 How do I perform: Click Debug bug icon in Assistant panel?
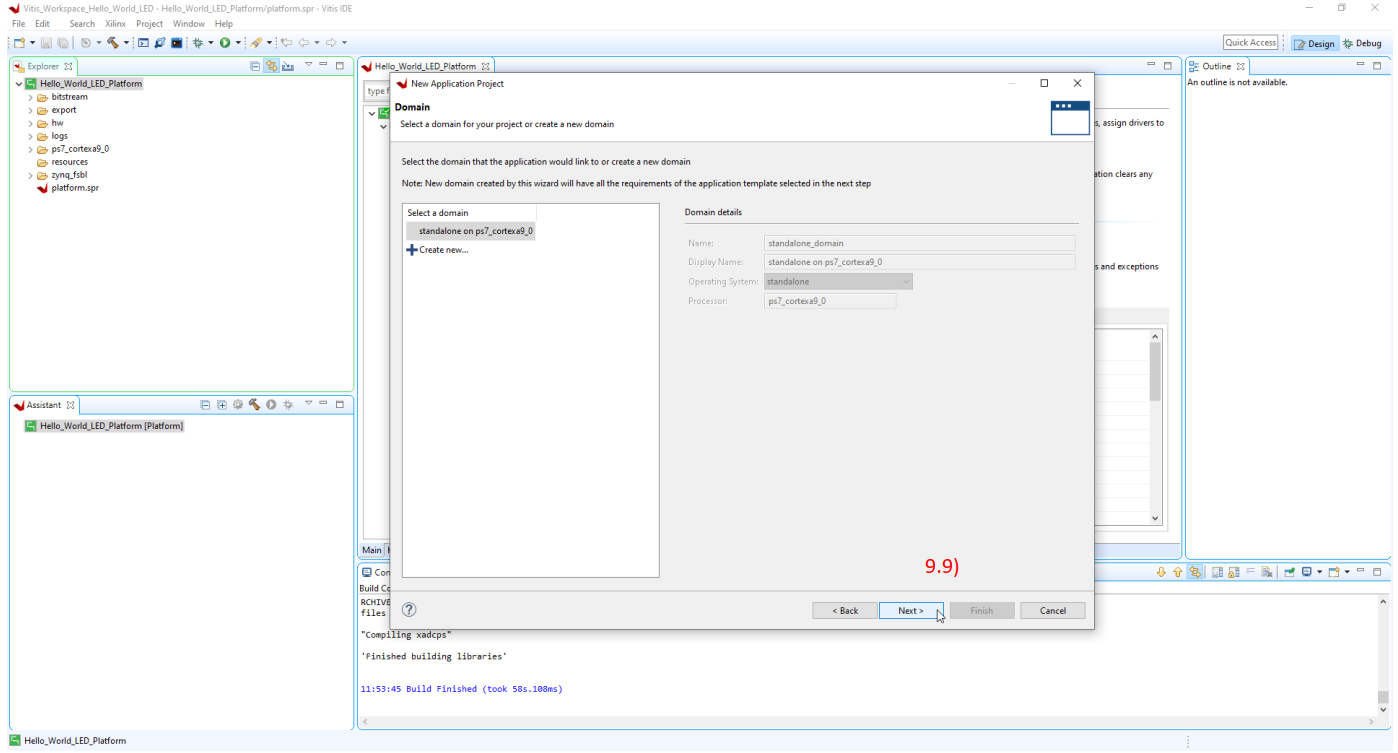pyautogui.click(x=288, y=405)
